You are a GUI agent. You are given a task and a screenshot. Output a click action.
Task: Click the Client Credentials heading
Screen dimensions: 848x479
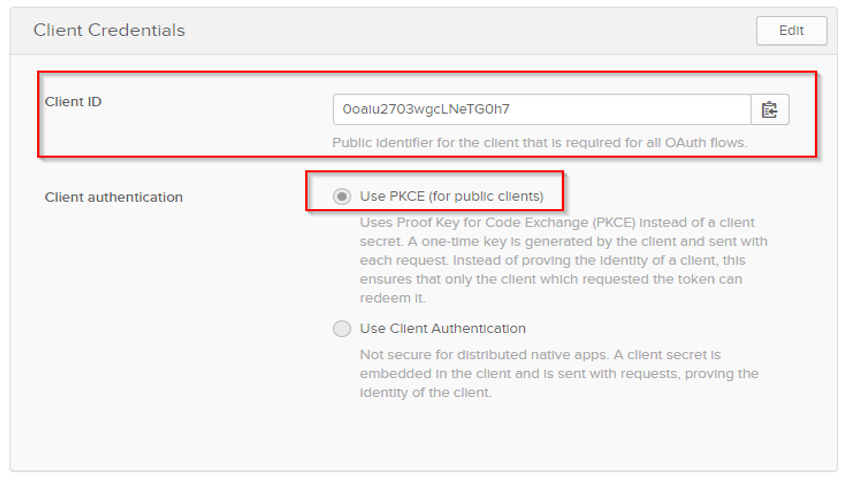tap(109, 30)
